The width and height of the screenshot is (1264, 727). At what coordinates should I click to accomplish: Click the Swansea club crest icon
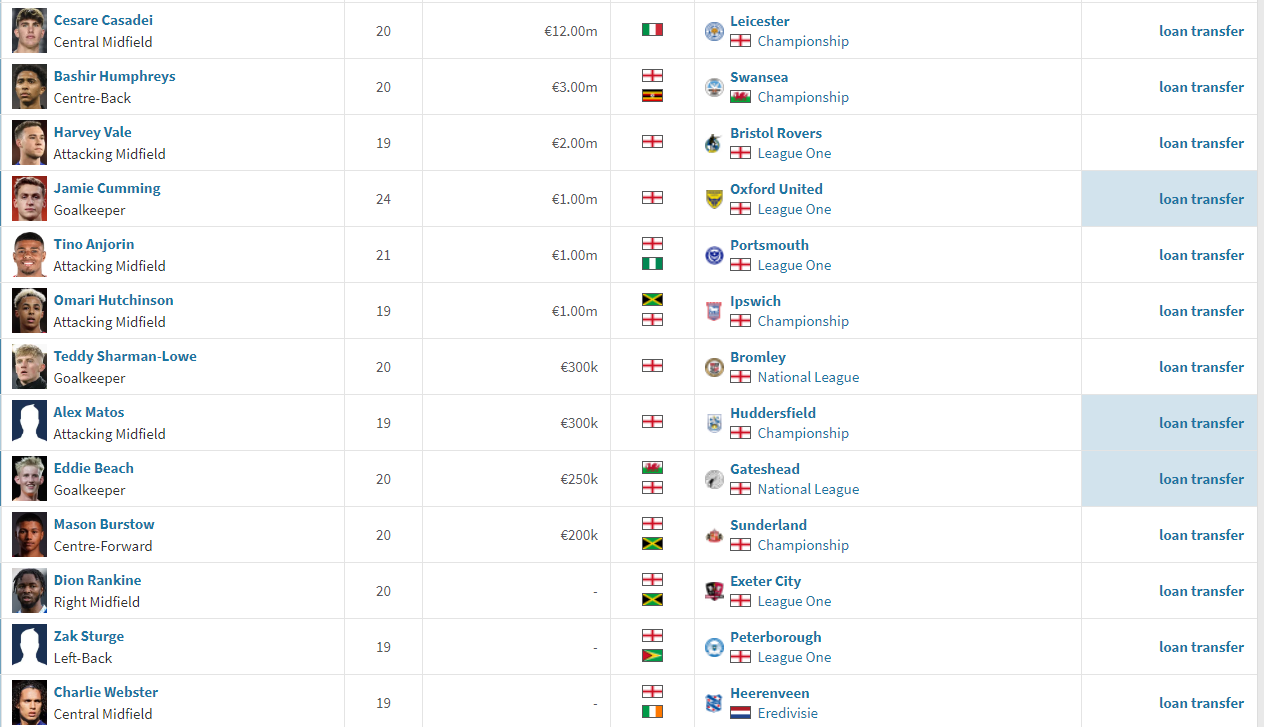(713, 87)
